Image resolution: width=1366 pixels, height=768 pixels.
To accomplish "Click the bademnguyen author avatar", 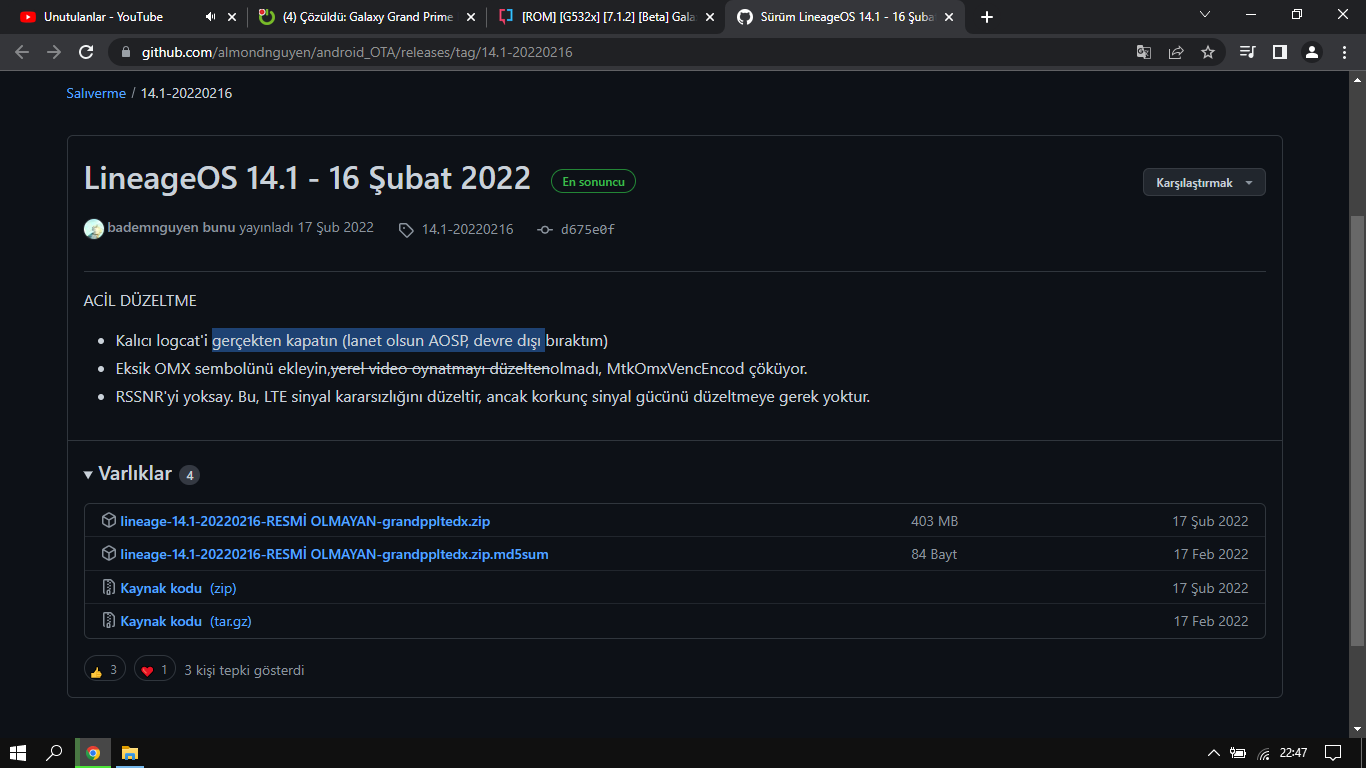I will (94, 229).
